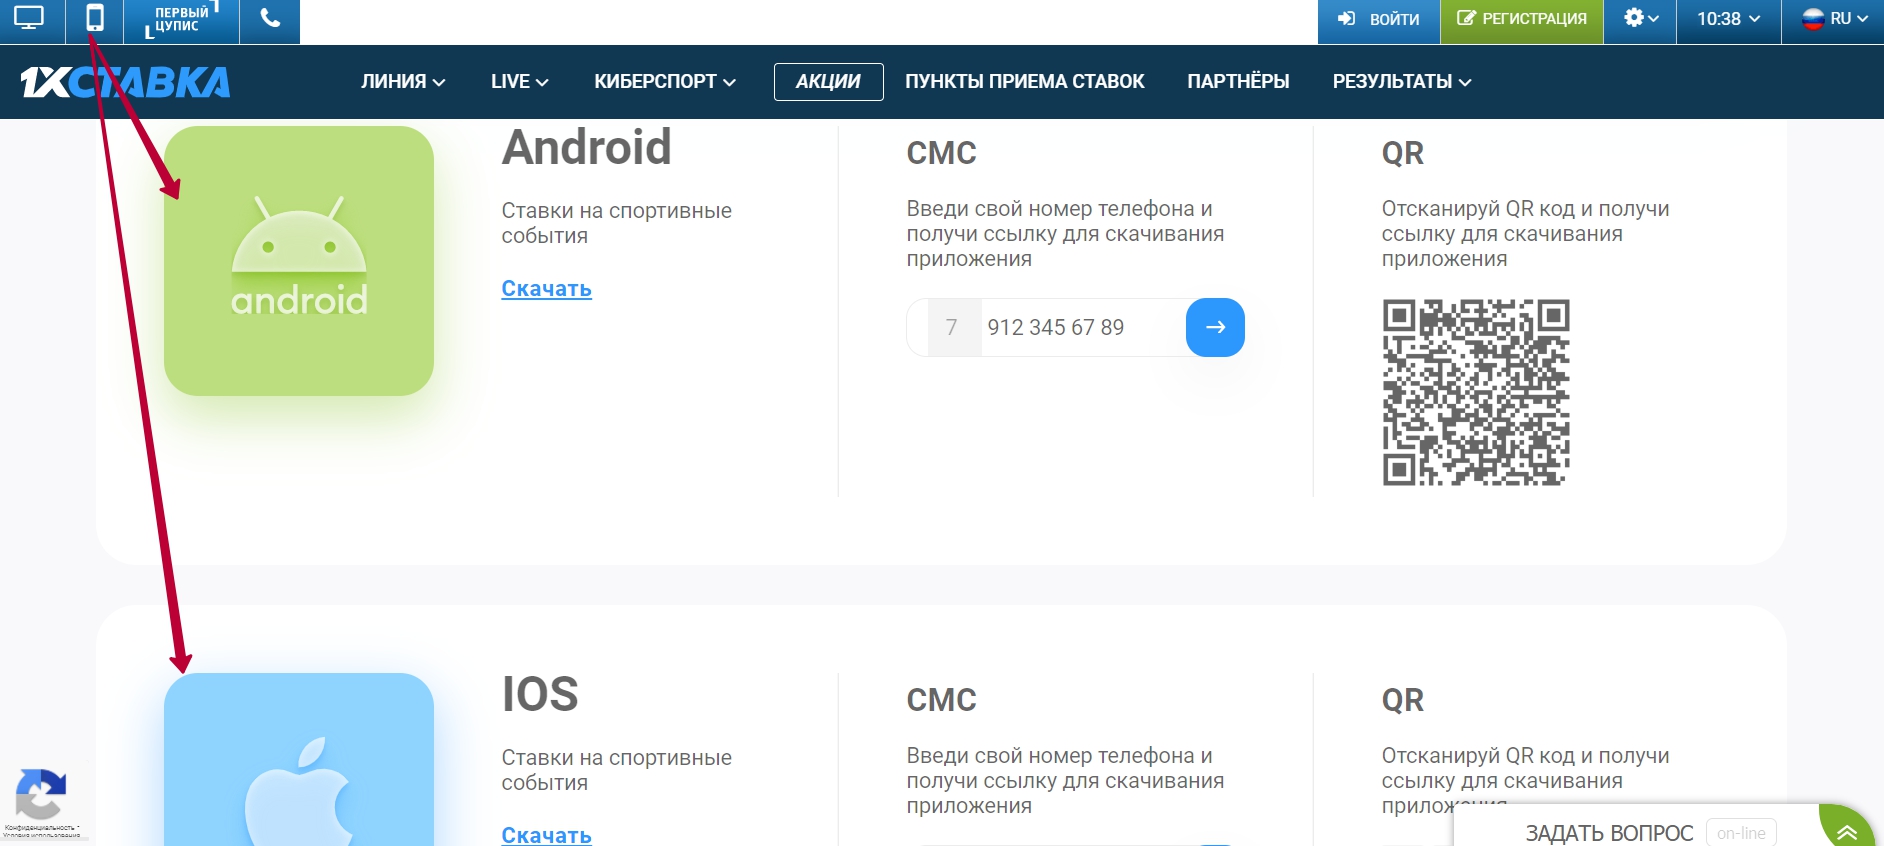Open the КИБЕРСПОРТ menu
Screen dimensions: 1884x846
(664, 82)
